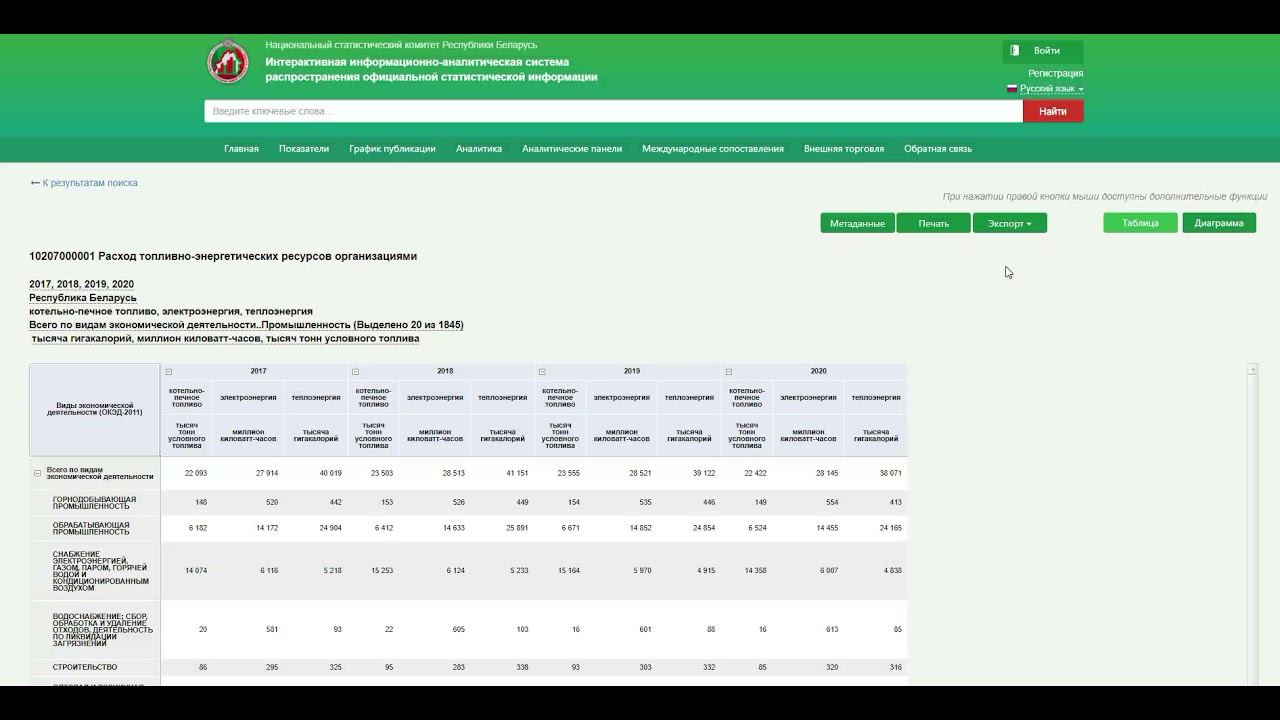Click the table's vertical scrollbar track
1280x720 pixels.
[1252, 530]
